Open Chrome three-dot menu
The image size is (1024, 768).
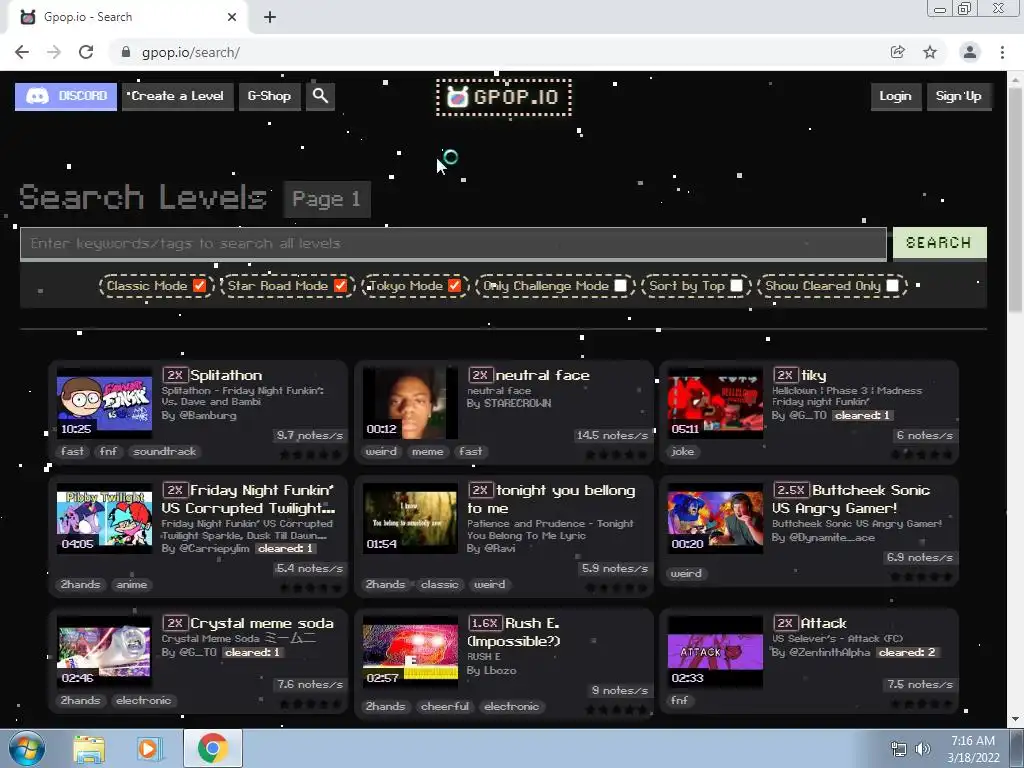(x=1002, y=52)
